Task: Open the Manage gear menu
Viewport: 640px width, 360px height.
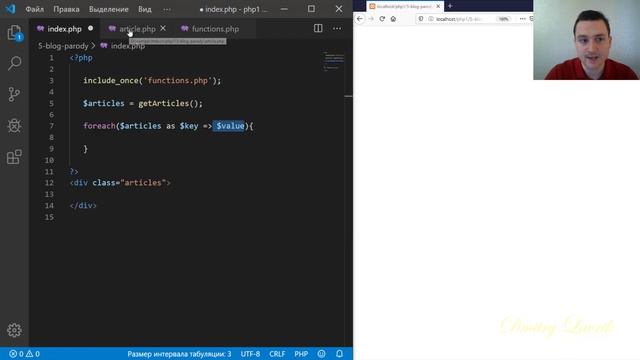Action: (14, 330)
